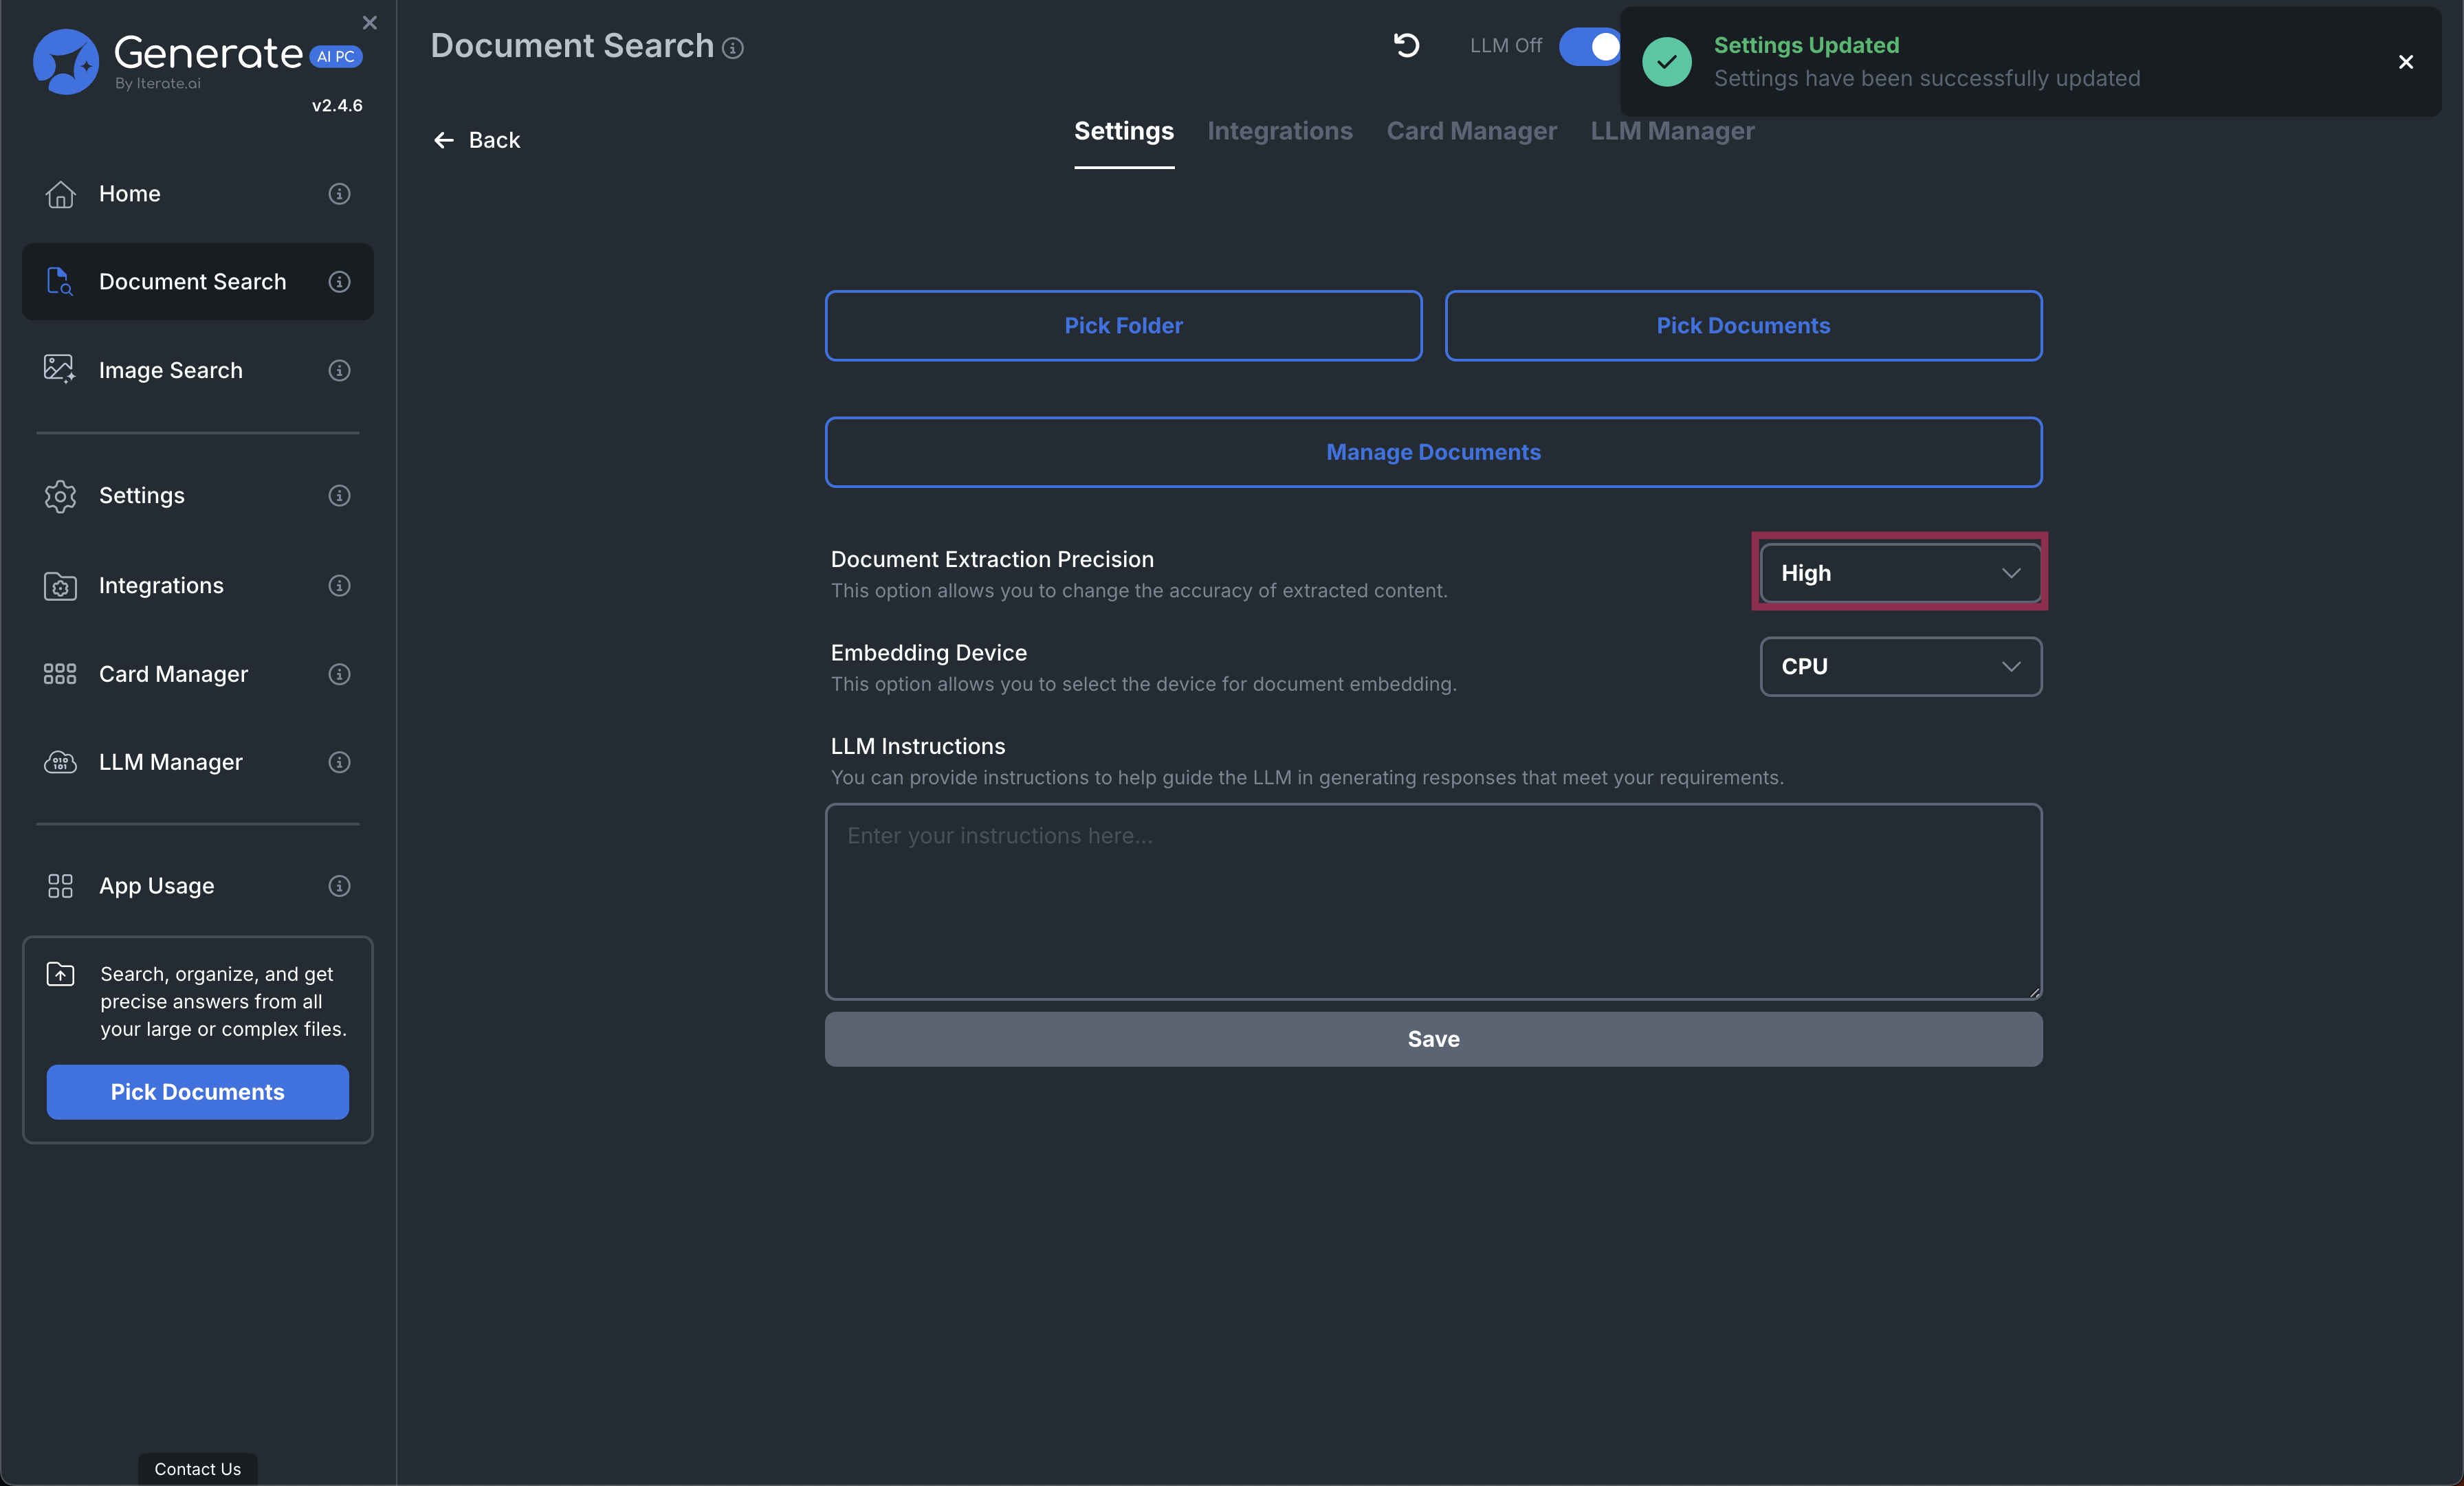Dismiss the Settings Updated notification
This screenshot has height=1486, width=2464.
pos(2406,62)
